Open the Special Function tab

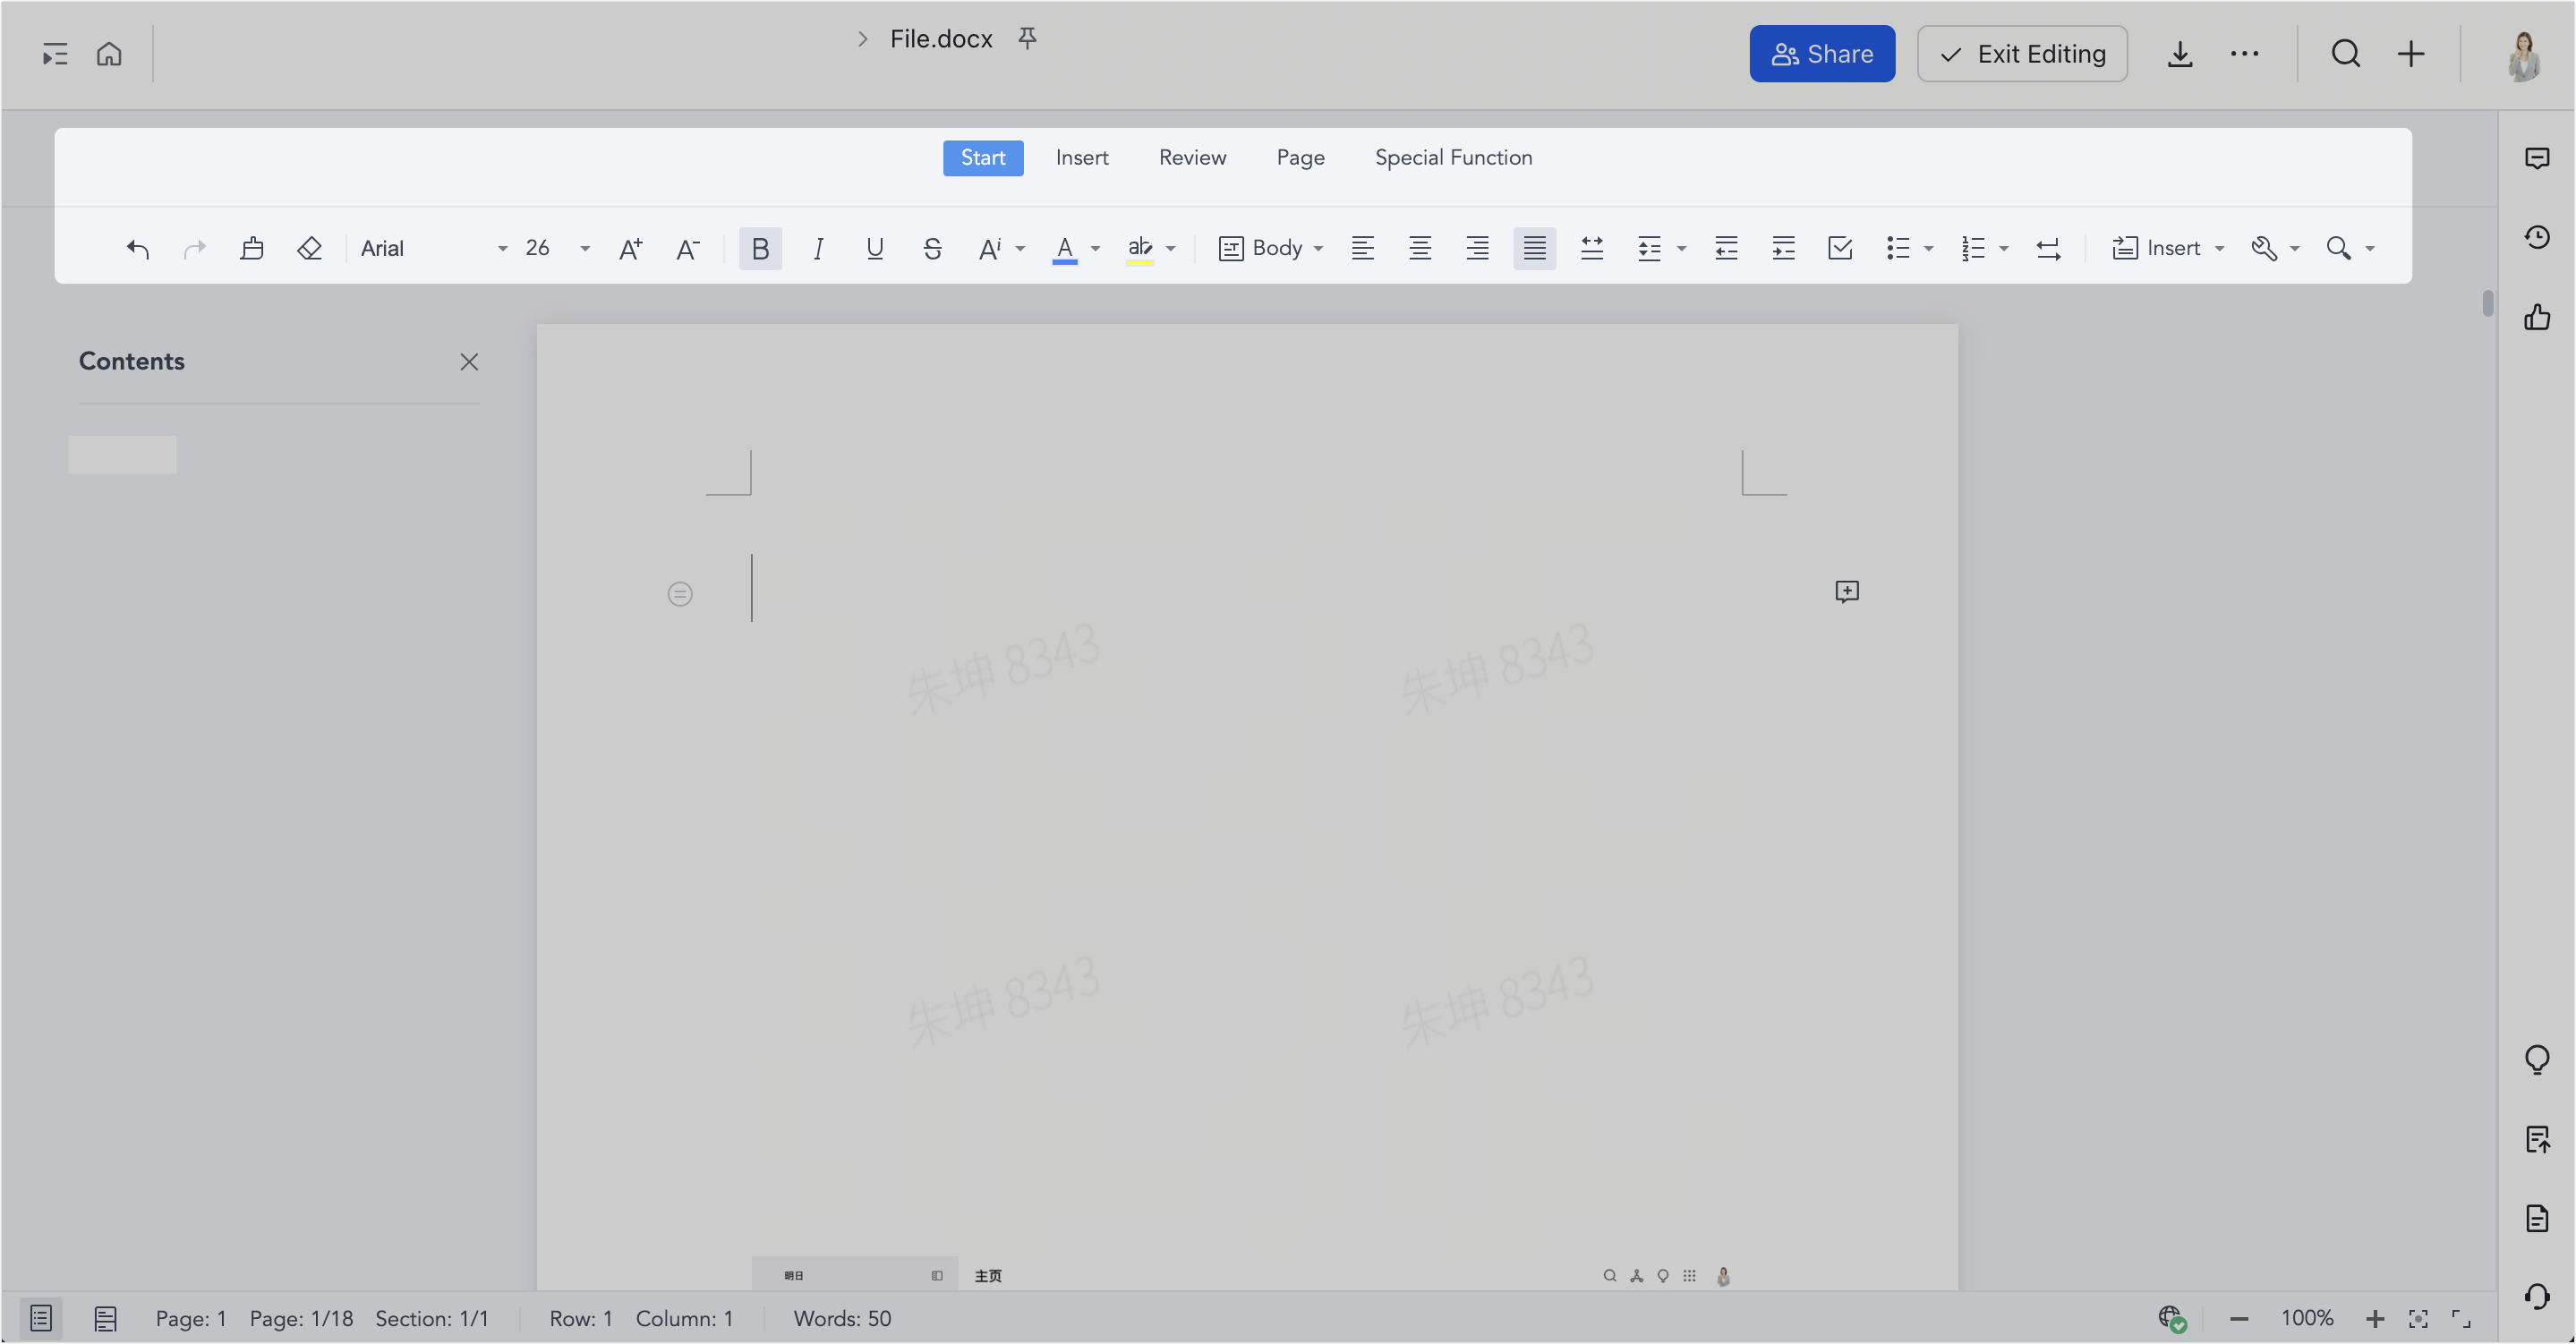(x=1453, y=158)
